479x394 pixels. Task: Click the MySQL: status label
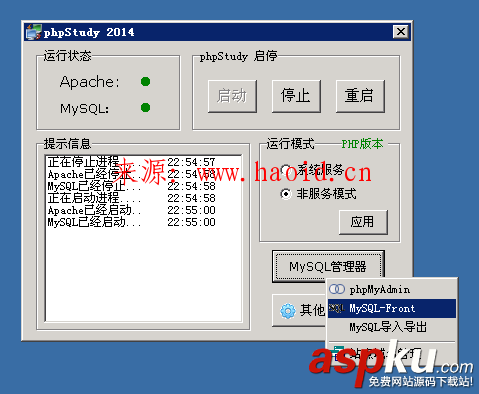84,108
